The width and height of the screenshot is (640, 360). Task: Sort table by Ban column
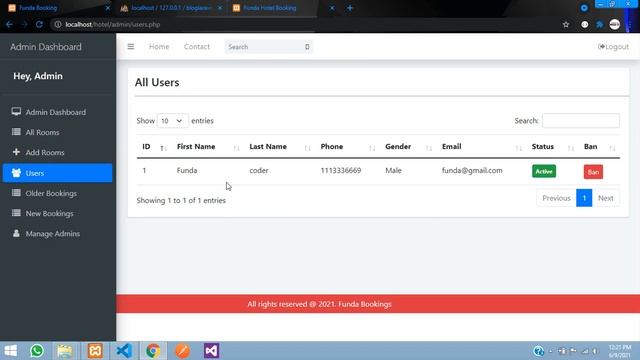pos(599,147)
